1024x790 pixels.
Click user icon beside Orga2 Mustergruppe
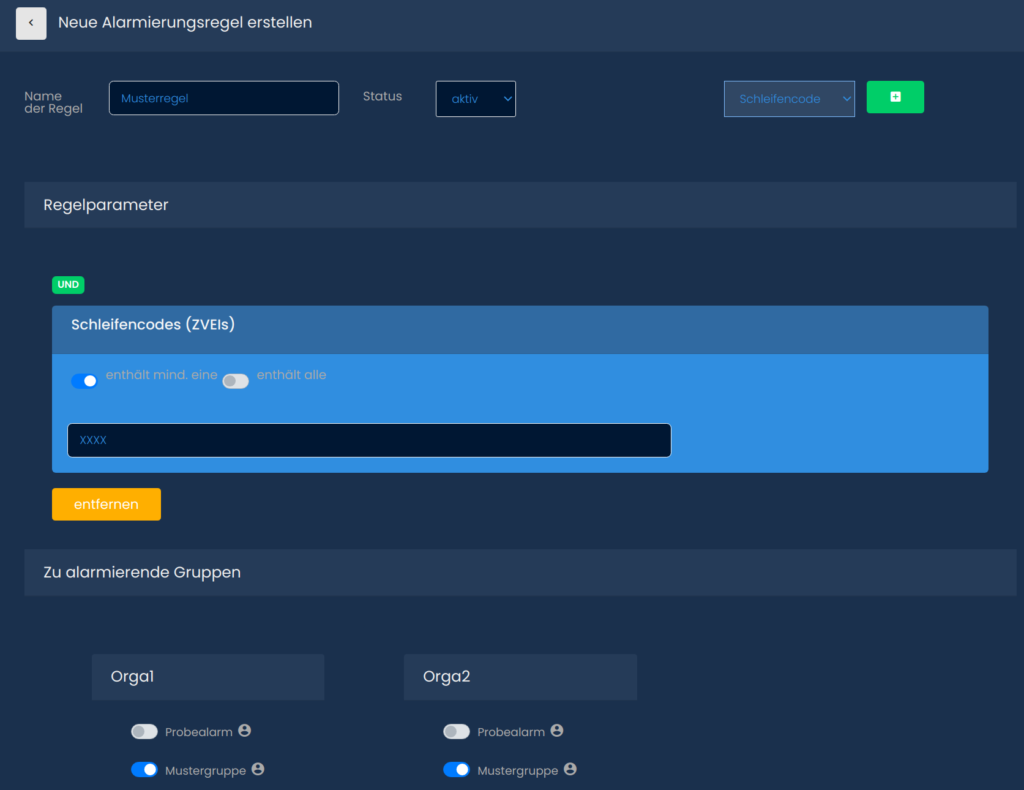(x=570, y=769)
